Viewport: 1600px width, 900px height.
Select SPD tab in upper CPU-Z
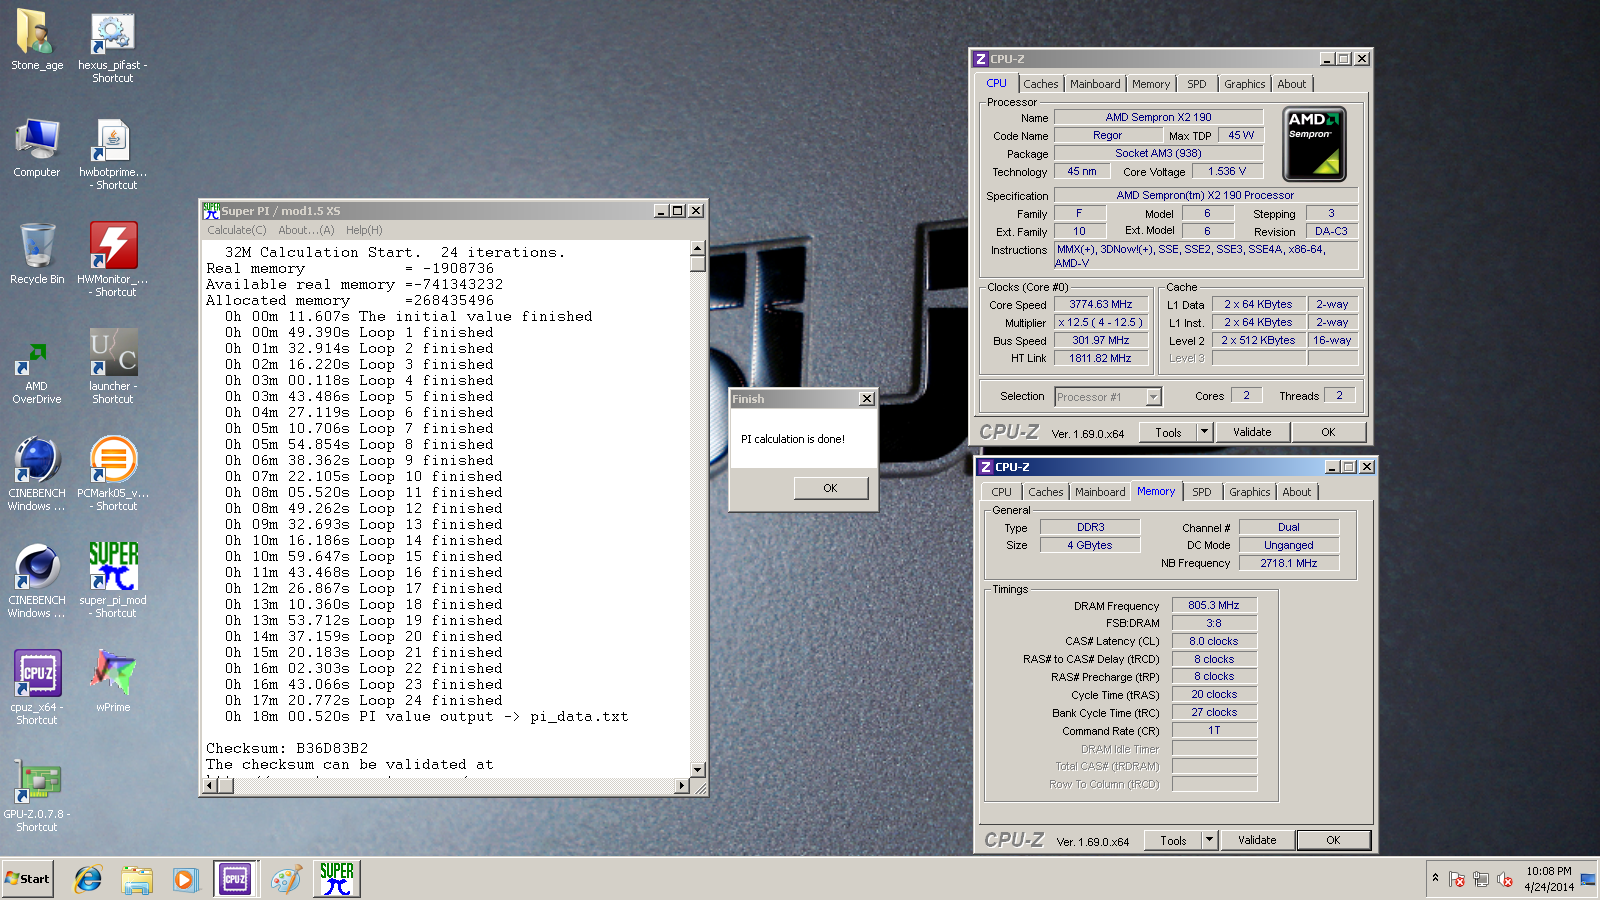click(1197, 84)
